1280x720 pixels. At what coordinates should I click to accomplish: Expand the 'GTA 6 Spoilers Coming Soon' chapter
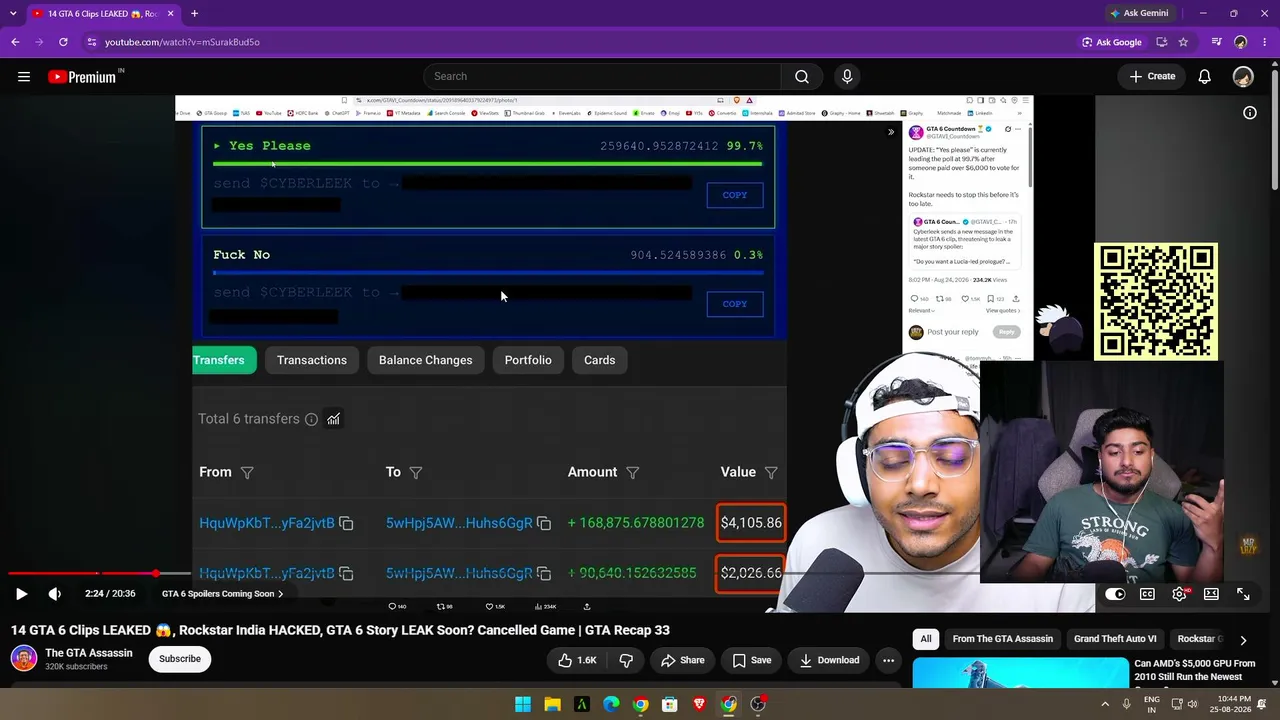coord(222,594)
